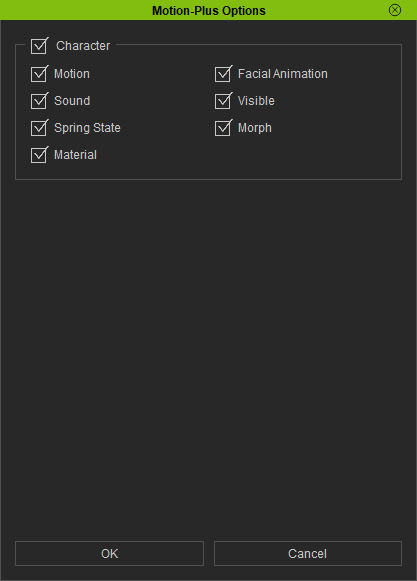Click the Material label text

(75, 155)
